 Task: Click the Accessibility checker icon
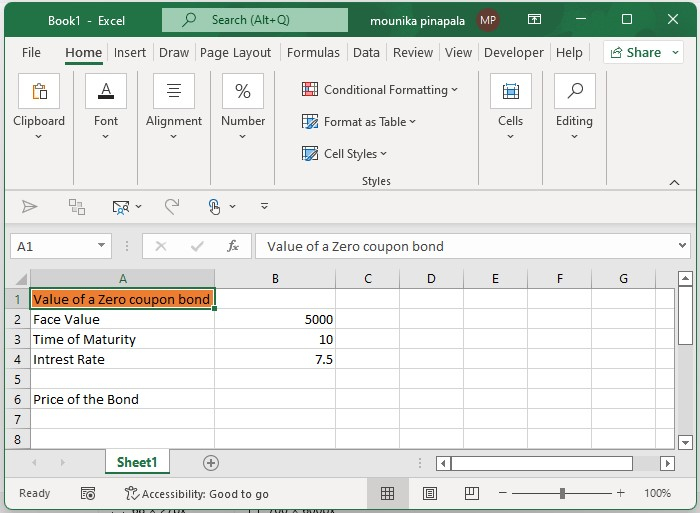click(x=132, y=493)
